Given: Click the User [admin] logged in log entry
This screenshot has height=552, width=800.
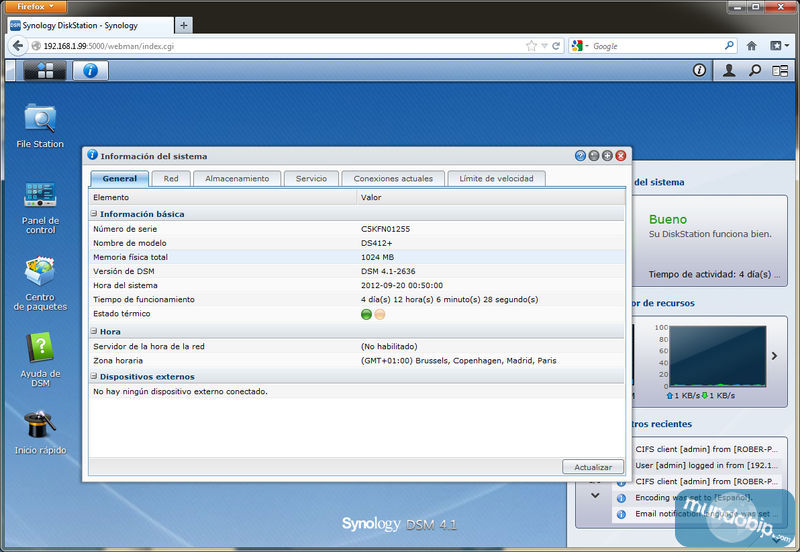Looking at the screenshot, I should point(706,465).
